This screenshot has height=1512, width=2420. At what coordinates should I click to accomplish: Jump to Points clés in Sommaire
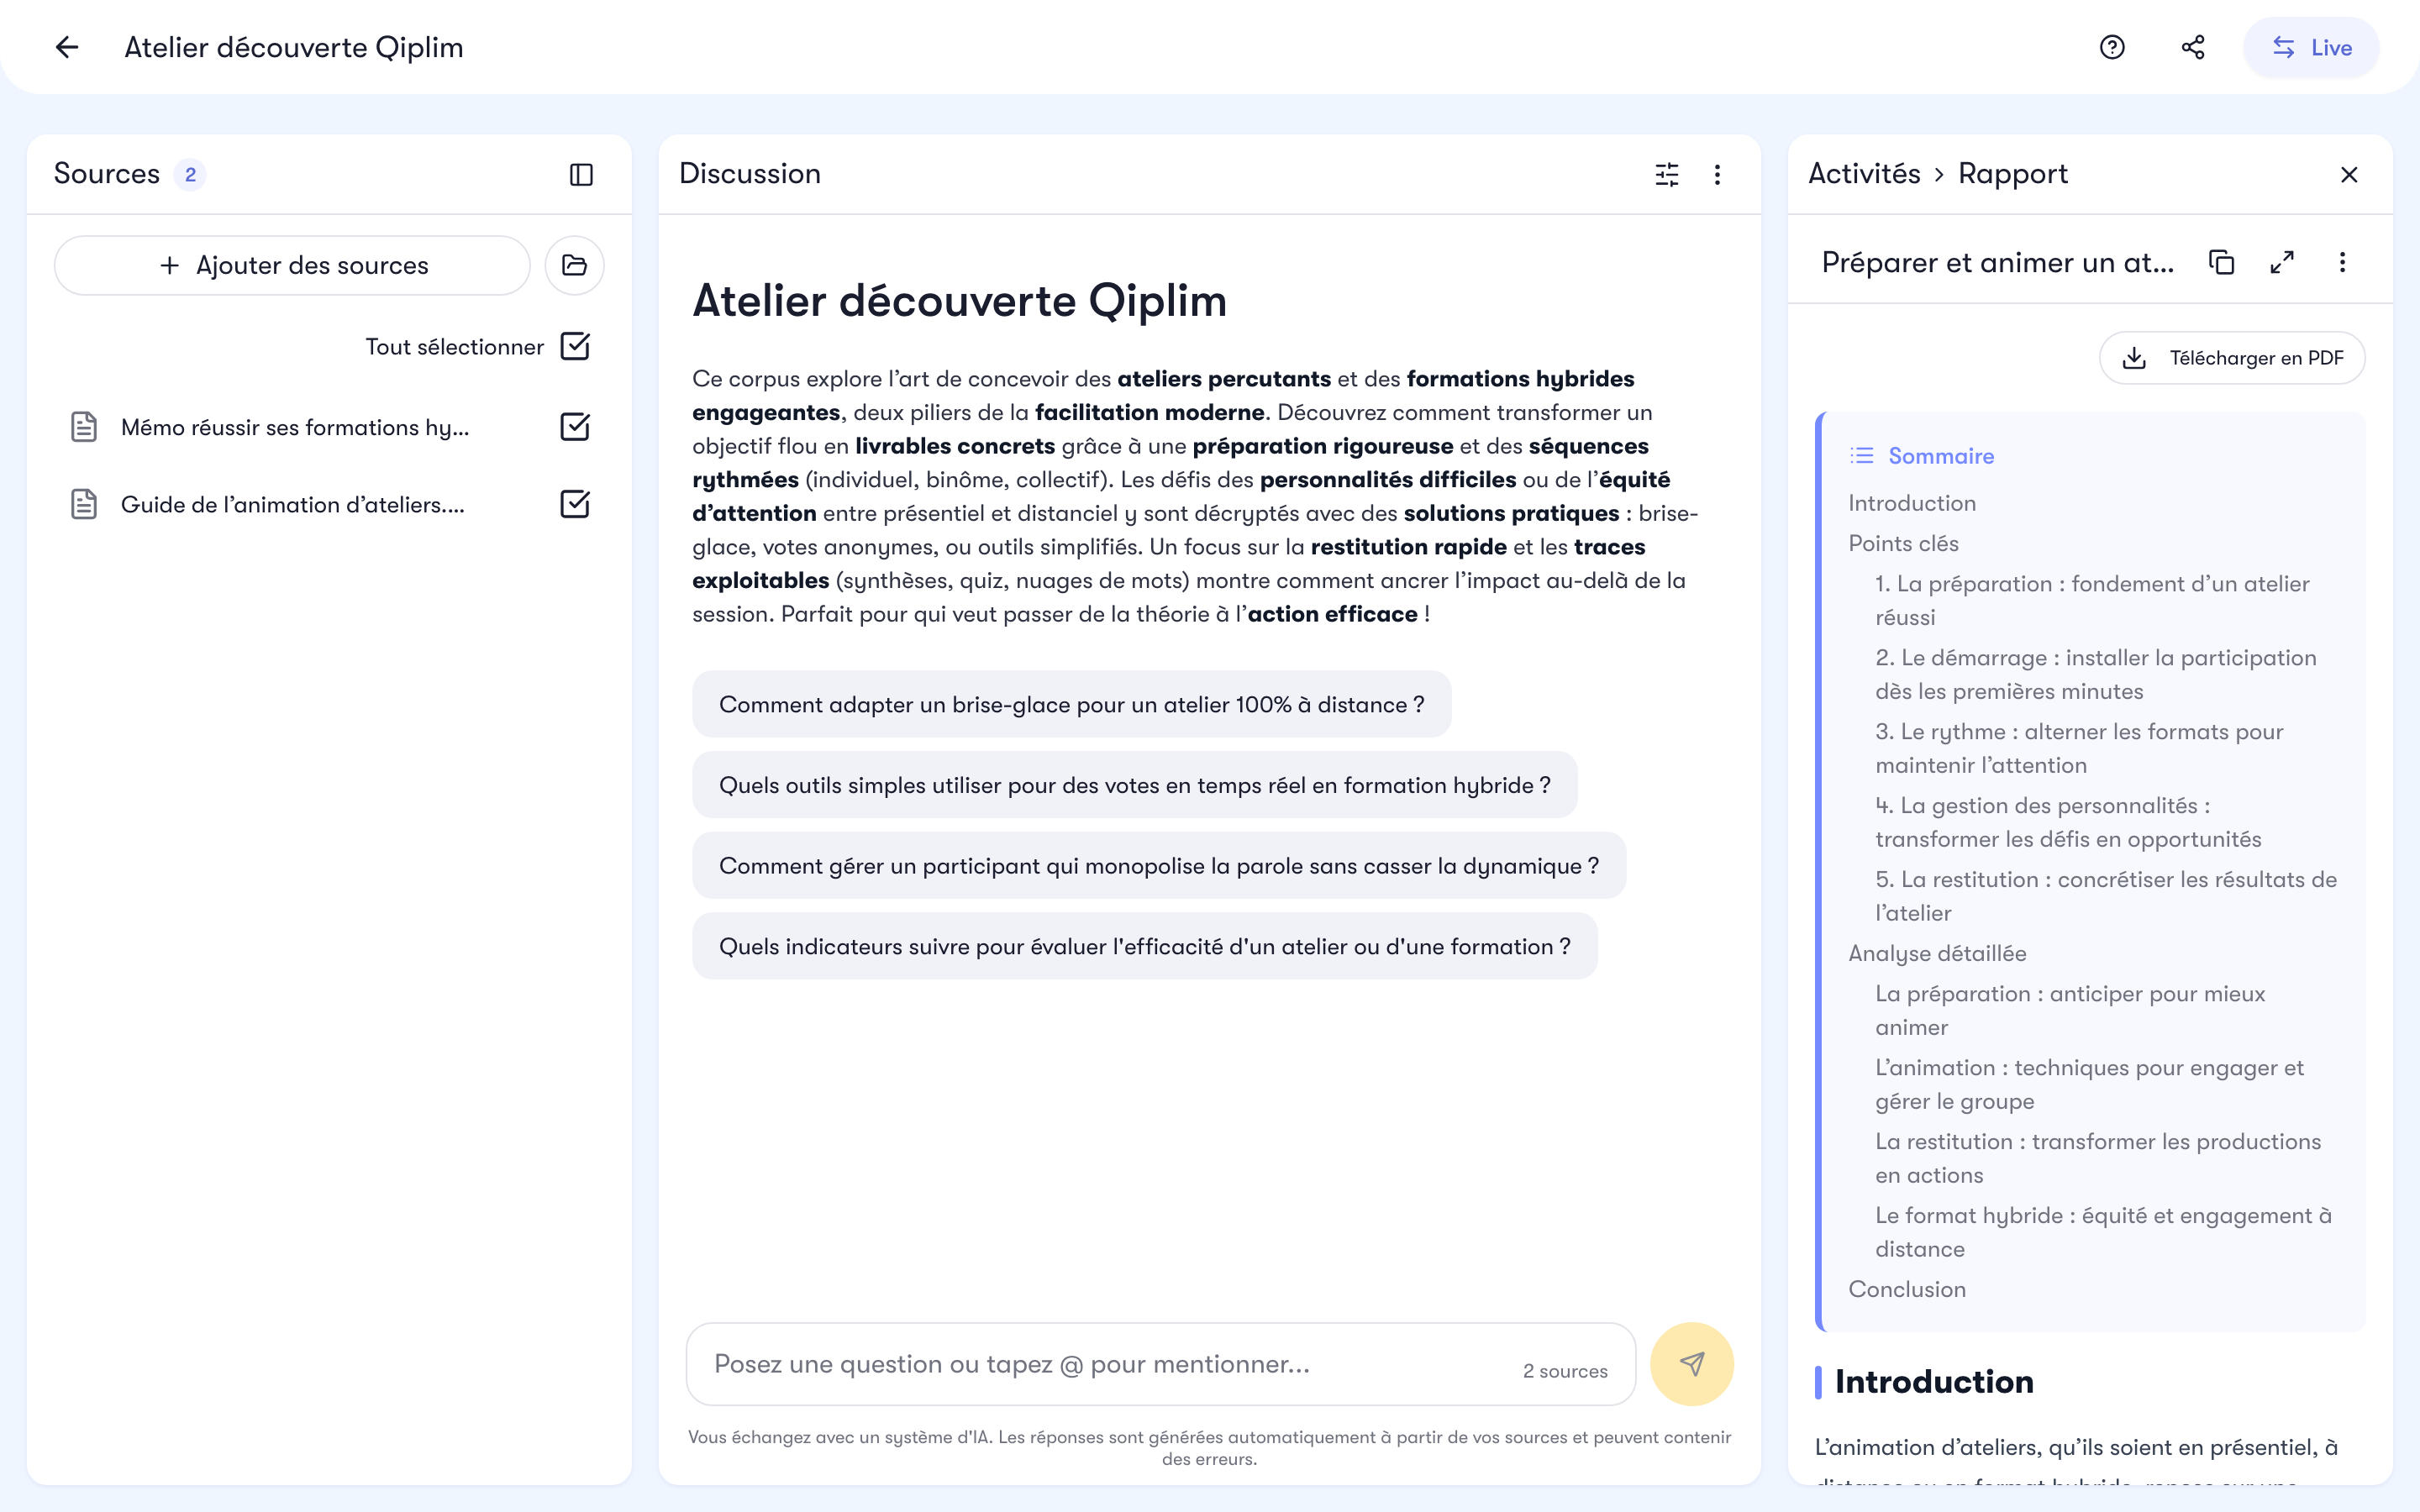pos(1903,543)
